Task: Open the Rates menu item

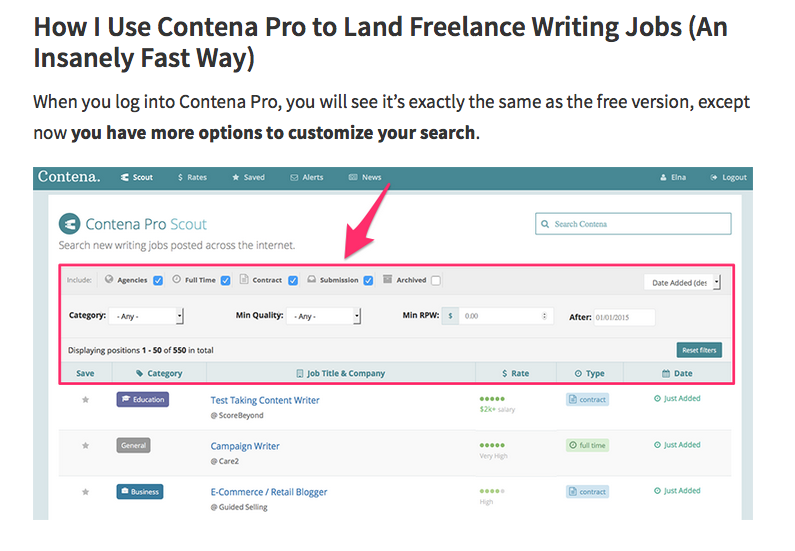Action: pos(192,178)
